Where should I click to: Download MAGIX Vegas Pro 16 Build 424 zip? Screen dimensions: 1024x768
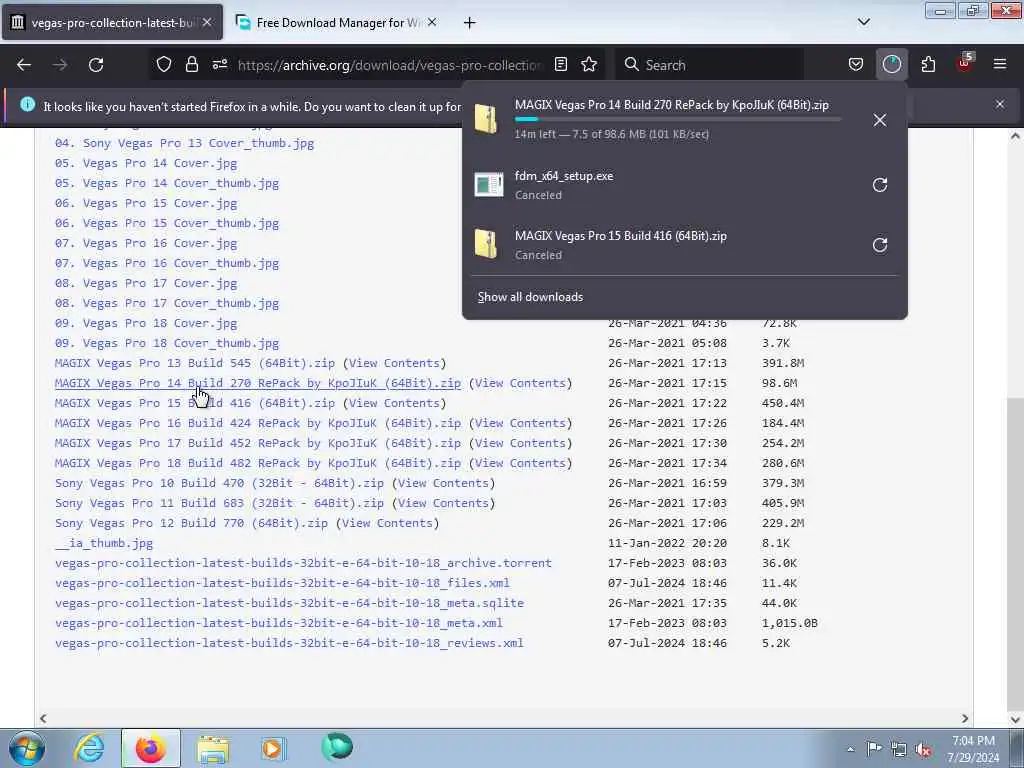(258, 423)
